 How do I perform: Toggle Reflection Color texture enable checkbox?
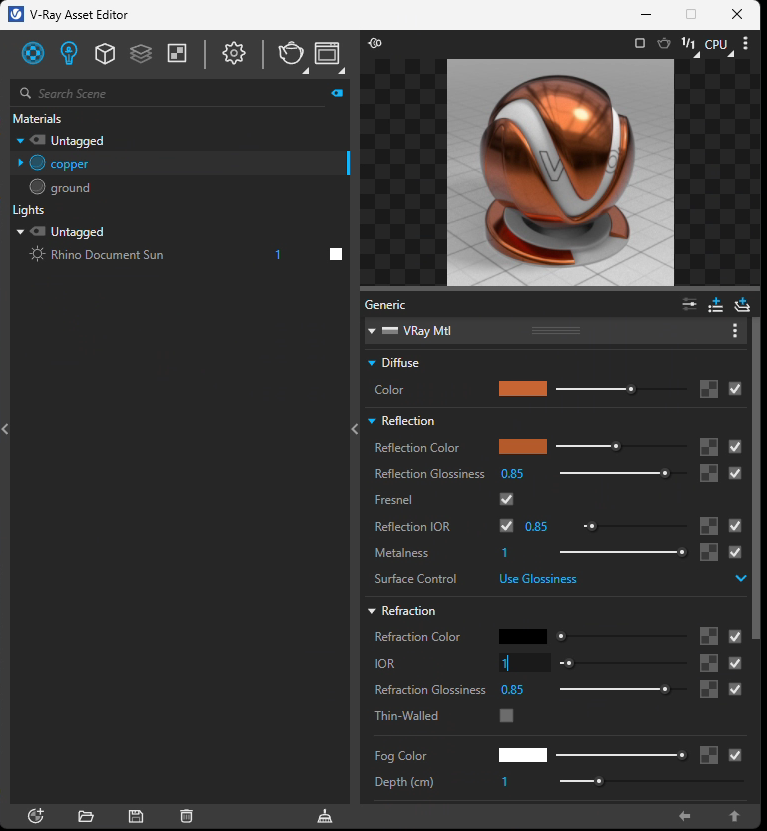point(735,447)
